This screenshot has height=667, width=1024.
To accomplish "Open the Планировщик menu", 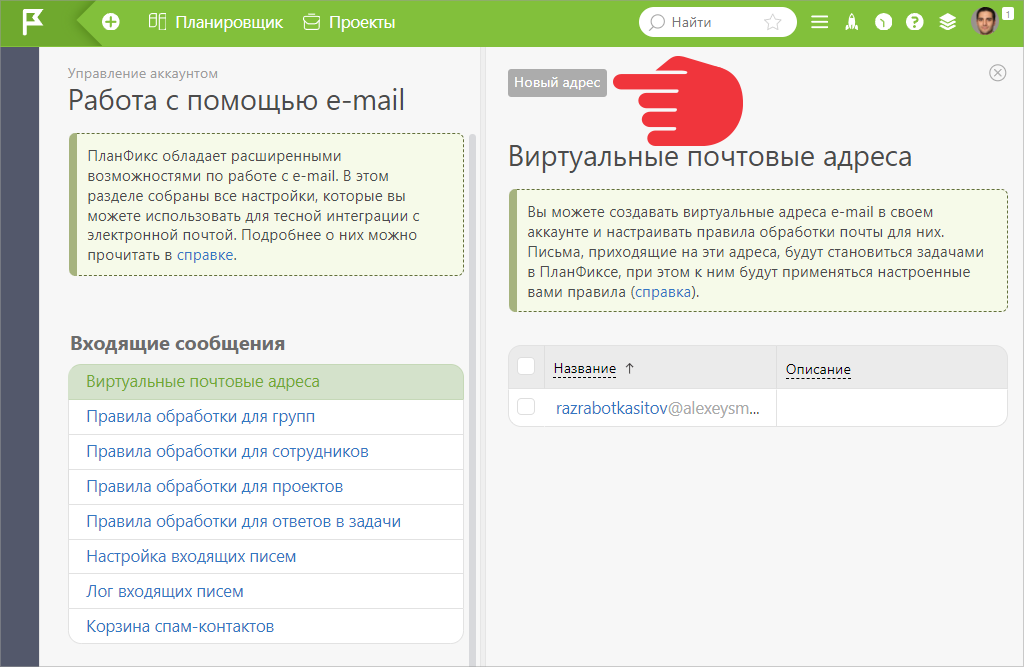I will coord(216,22).
